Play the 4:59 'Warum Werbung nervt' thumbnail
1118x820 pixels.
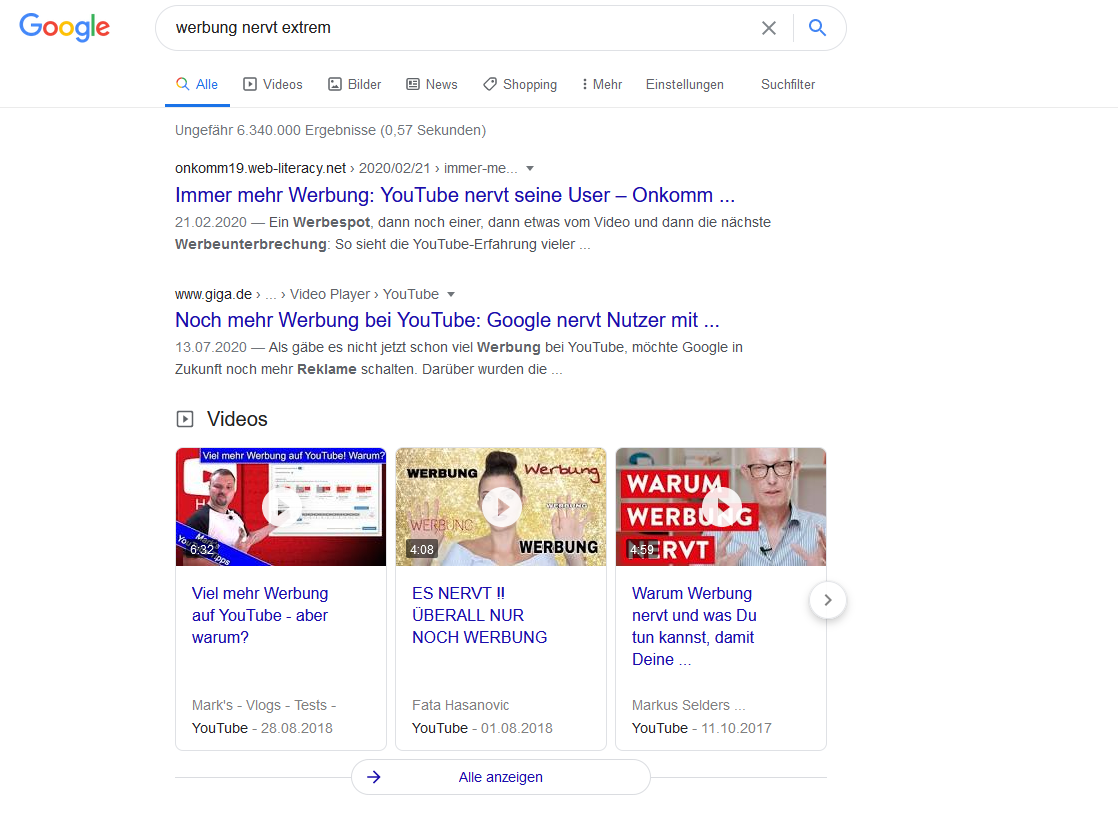tap(721, 507)
